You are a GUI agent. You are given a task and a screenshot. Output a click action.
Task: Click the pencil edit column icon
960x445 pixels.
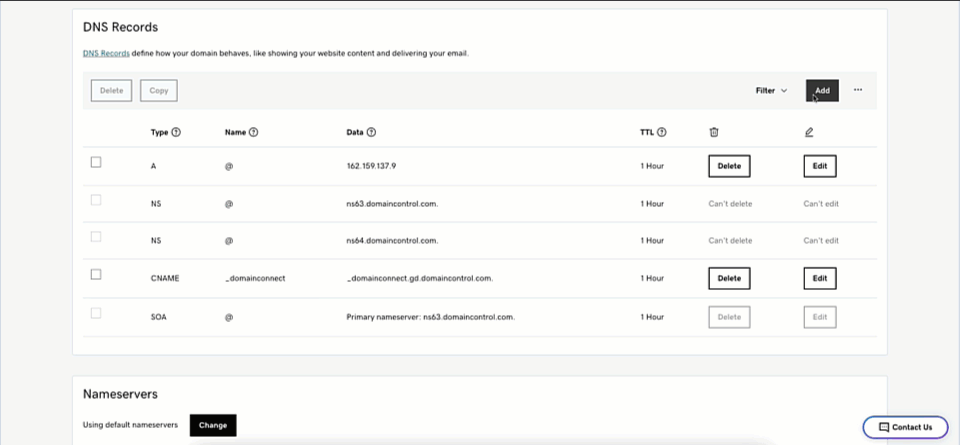809,132
